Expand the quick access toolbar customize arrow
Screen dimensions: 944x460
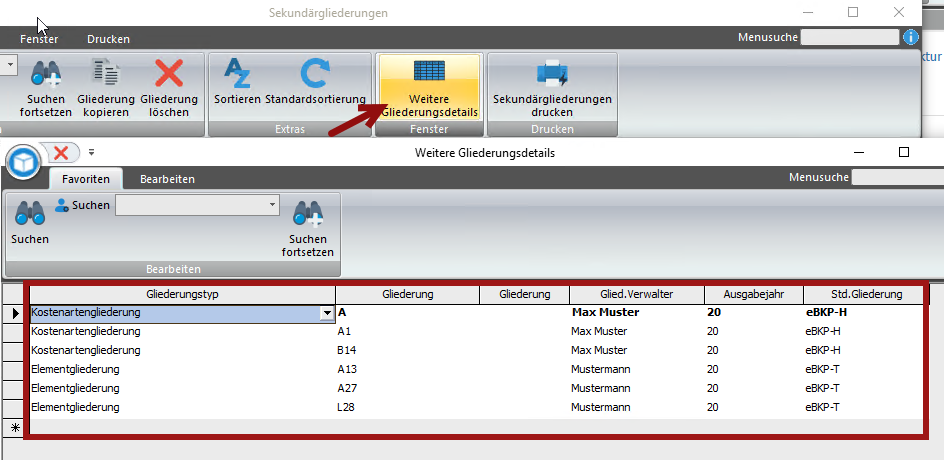91,153
